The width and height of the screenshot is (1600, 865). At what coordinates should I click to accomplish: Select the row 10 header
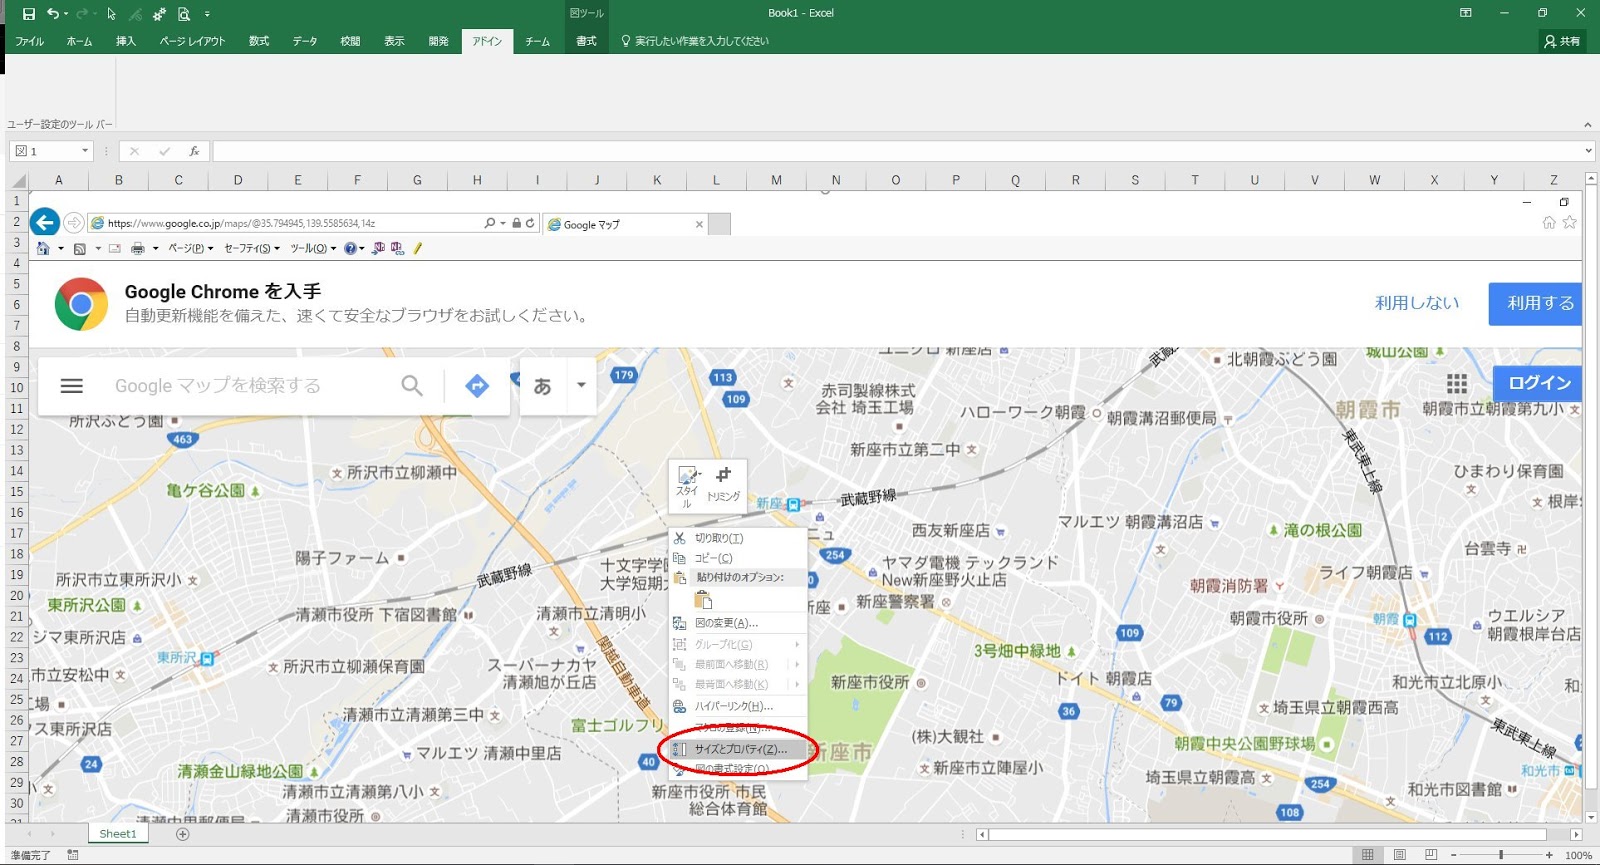pos(17,388)
